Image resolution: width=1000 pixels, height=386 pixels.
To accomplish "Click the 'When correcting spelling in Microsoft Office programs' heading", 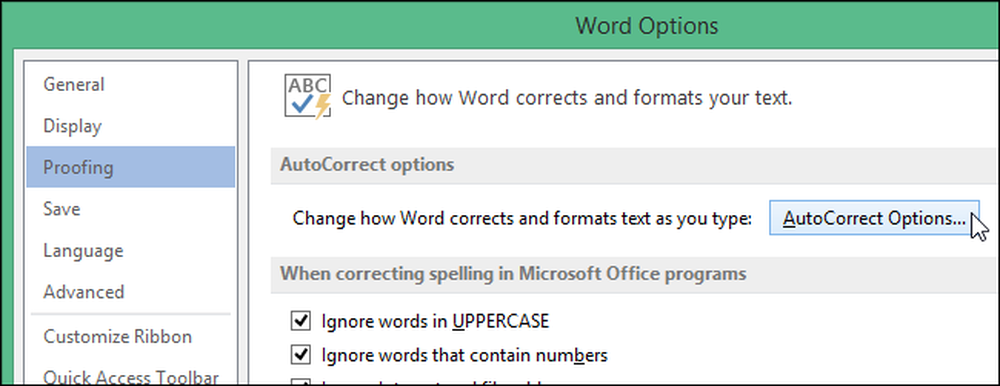I will coord(513,273).
